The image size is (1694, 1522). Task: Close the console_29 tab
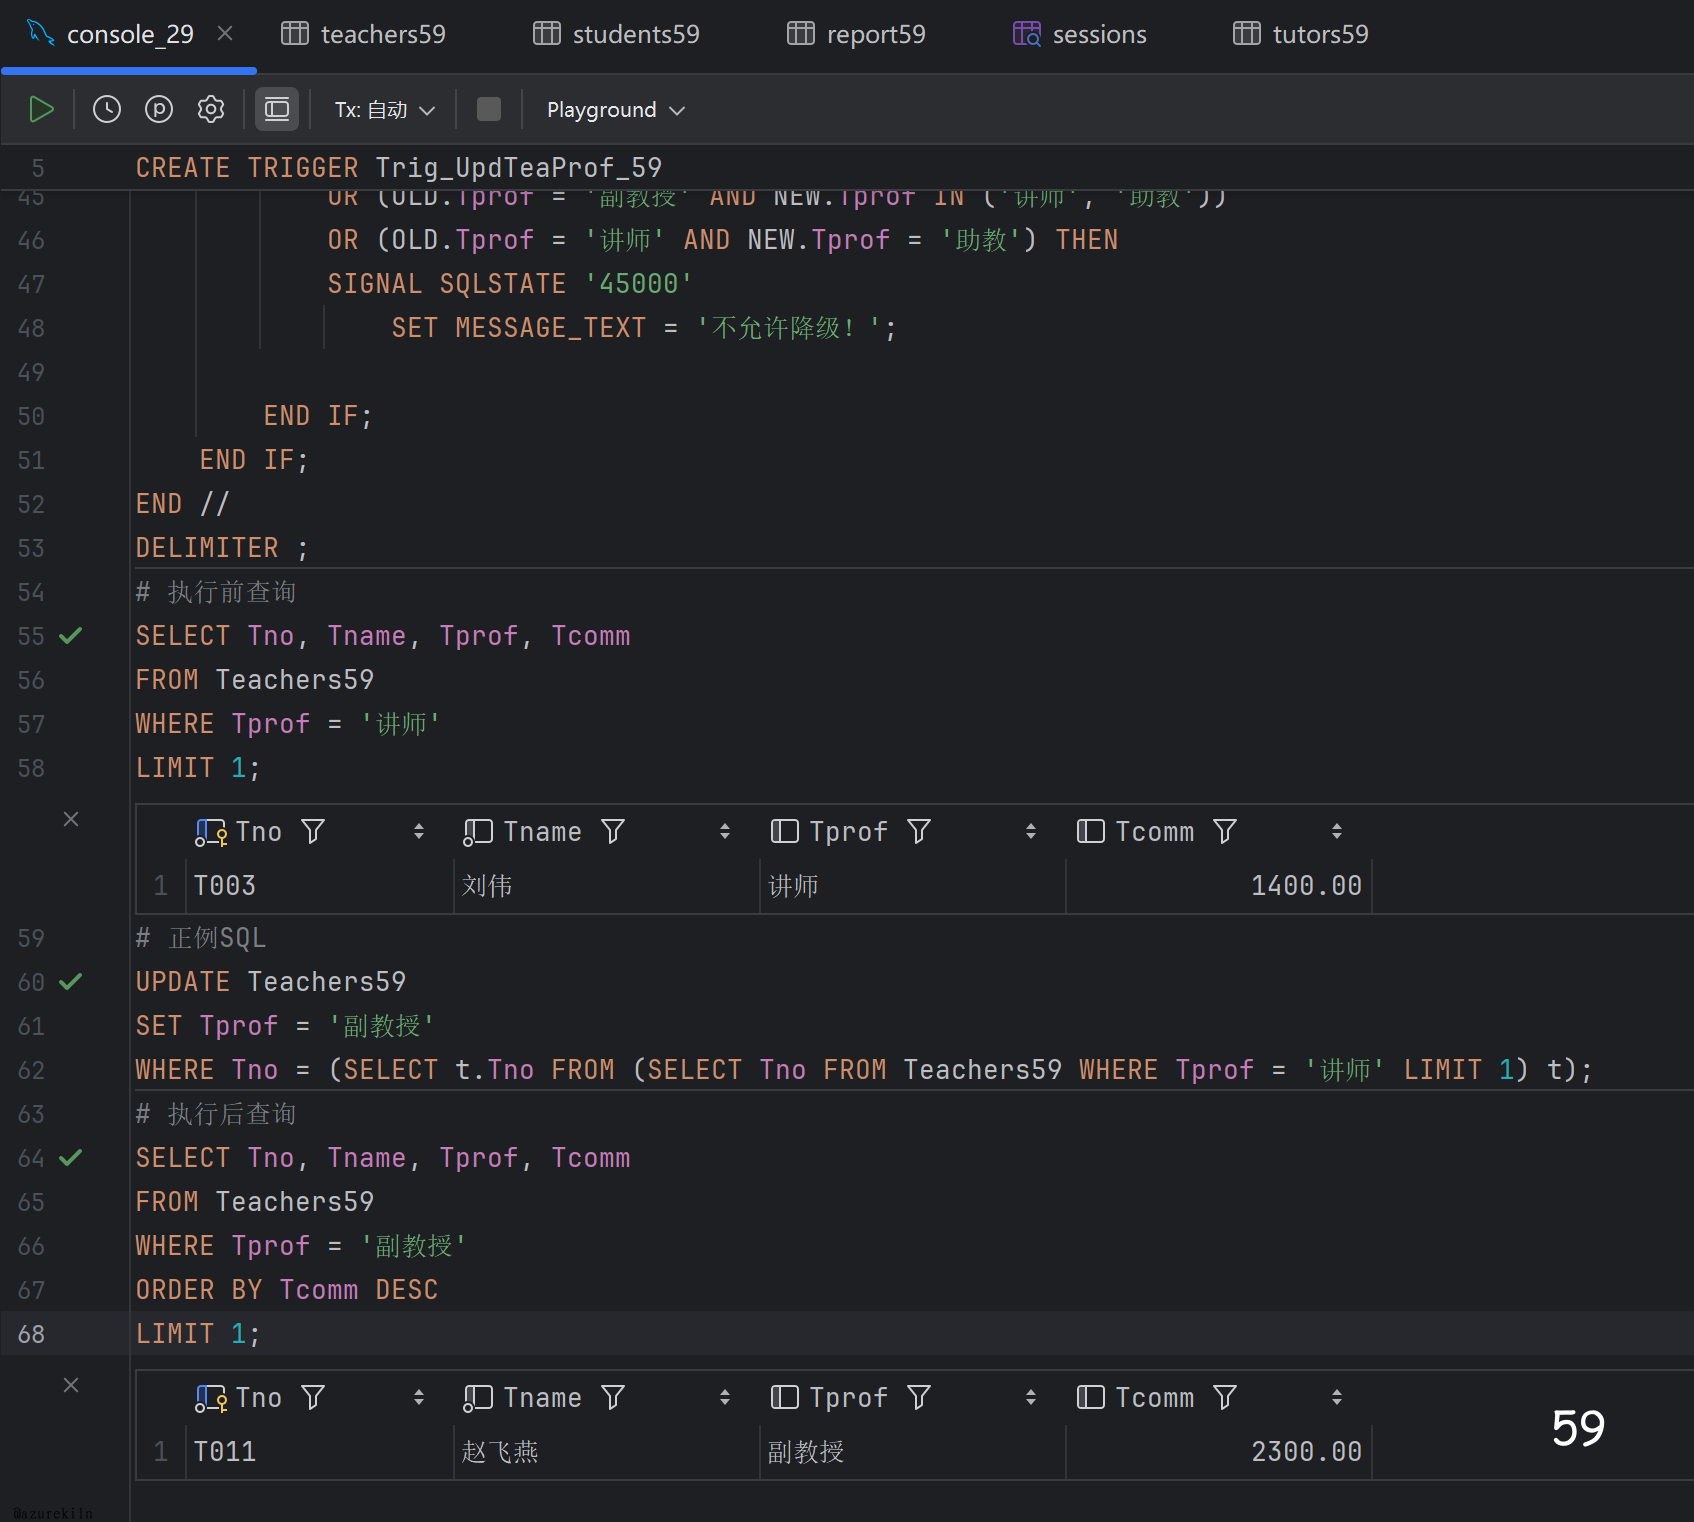click(225, 33)
